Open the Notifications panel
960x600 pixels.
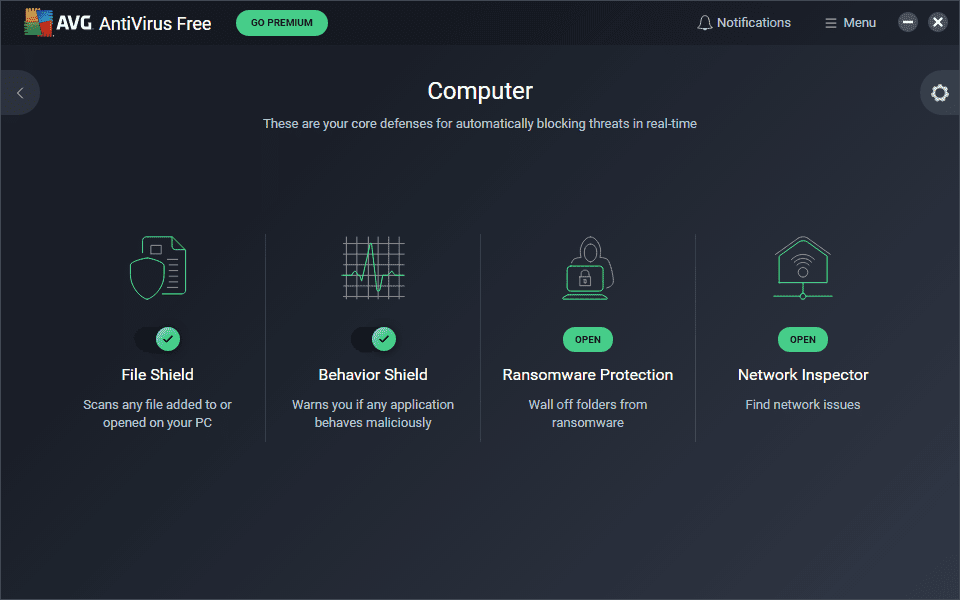(744, 23)
